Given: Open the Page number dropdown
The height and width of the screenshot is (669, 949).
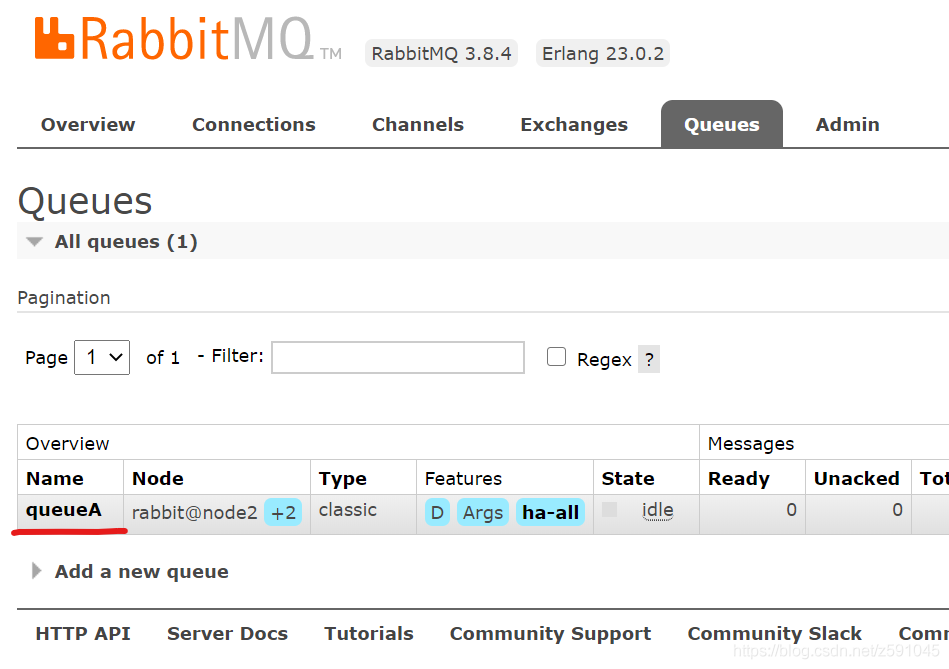Looking at the screenshot, I should [102, 357].
